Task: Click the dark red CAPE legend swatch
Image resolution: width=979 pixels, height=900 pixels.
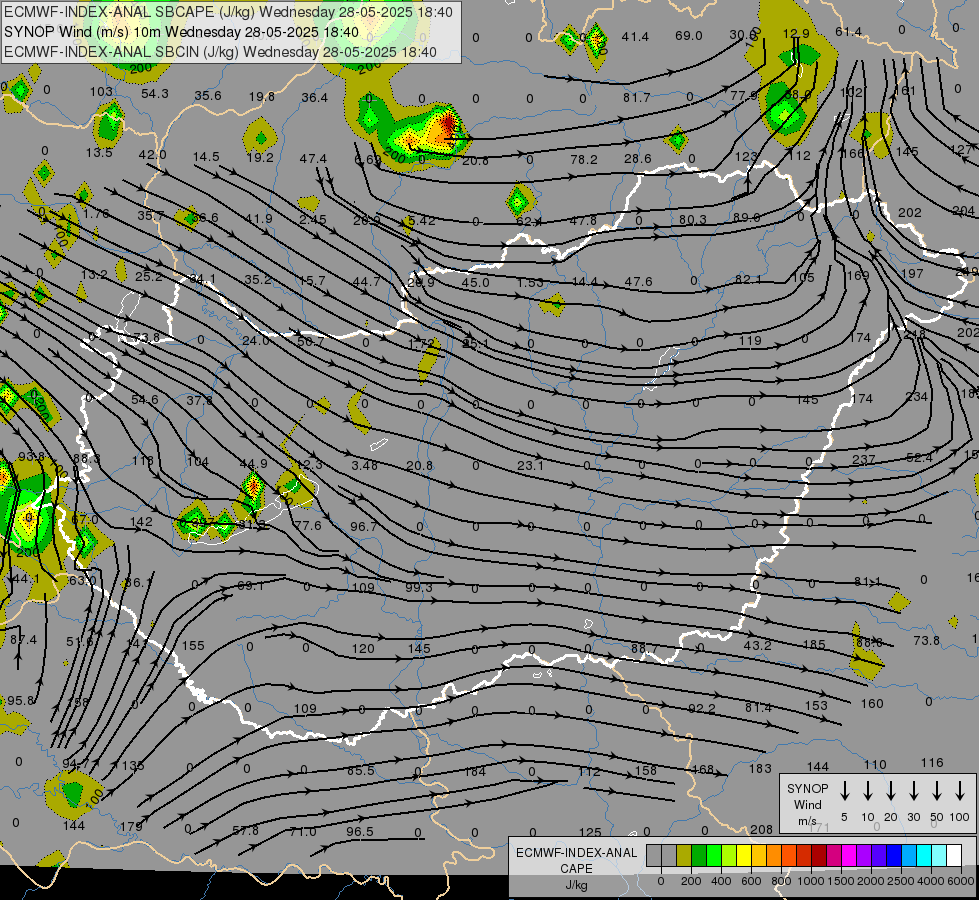Action: pyautogui.click(x=819, y=856)
